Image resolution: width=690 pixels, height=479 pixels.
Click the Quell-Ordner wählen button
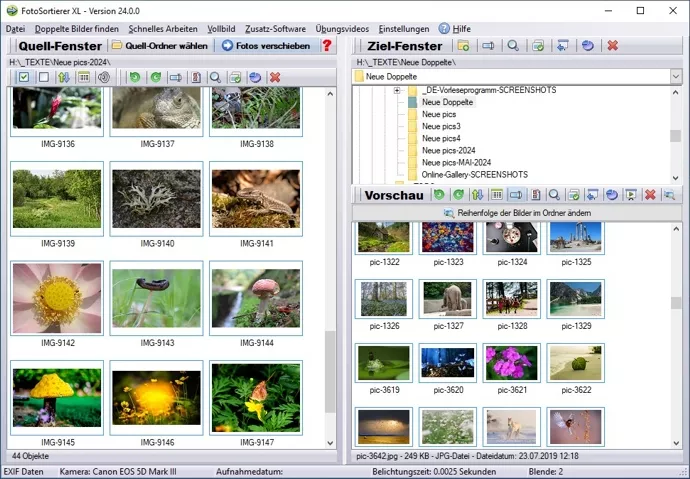(x=159, y=46)
